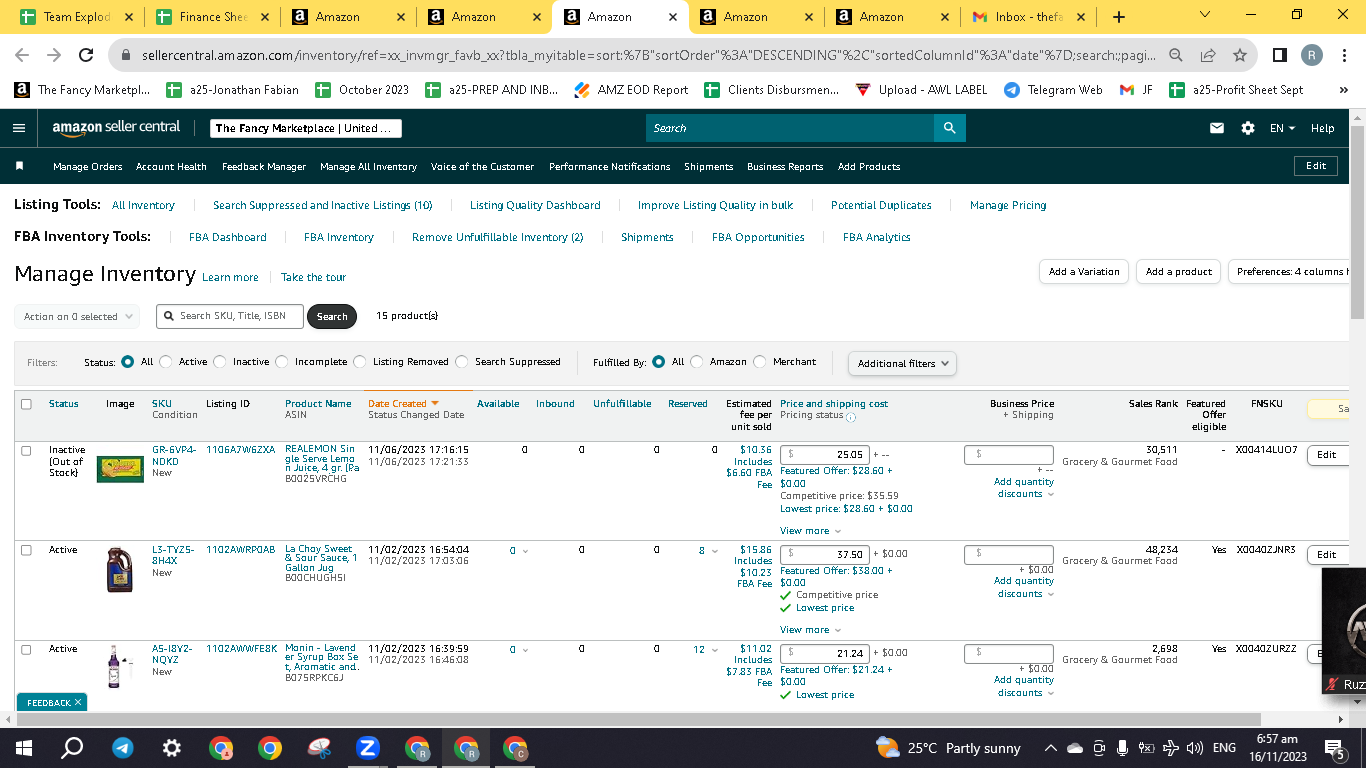Click the Search button next to SKU field
Viewport: 1366px width, 768px height.
[x=332, y=316]
